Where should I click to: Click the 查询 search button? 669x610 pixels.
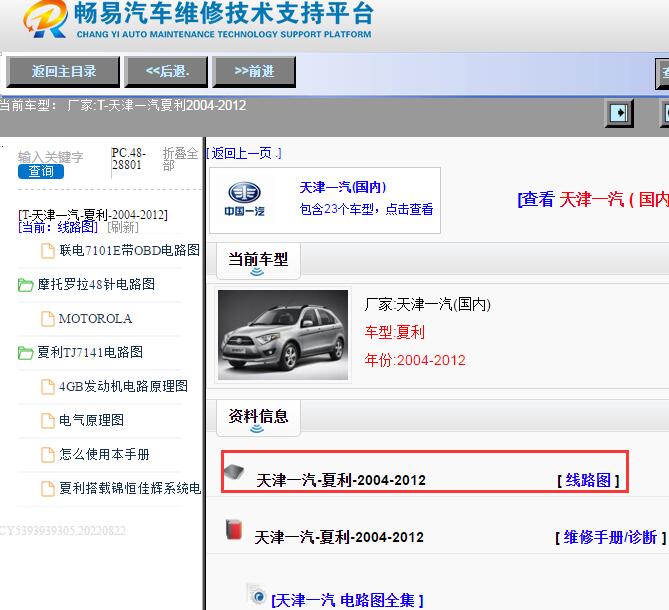41,171
